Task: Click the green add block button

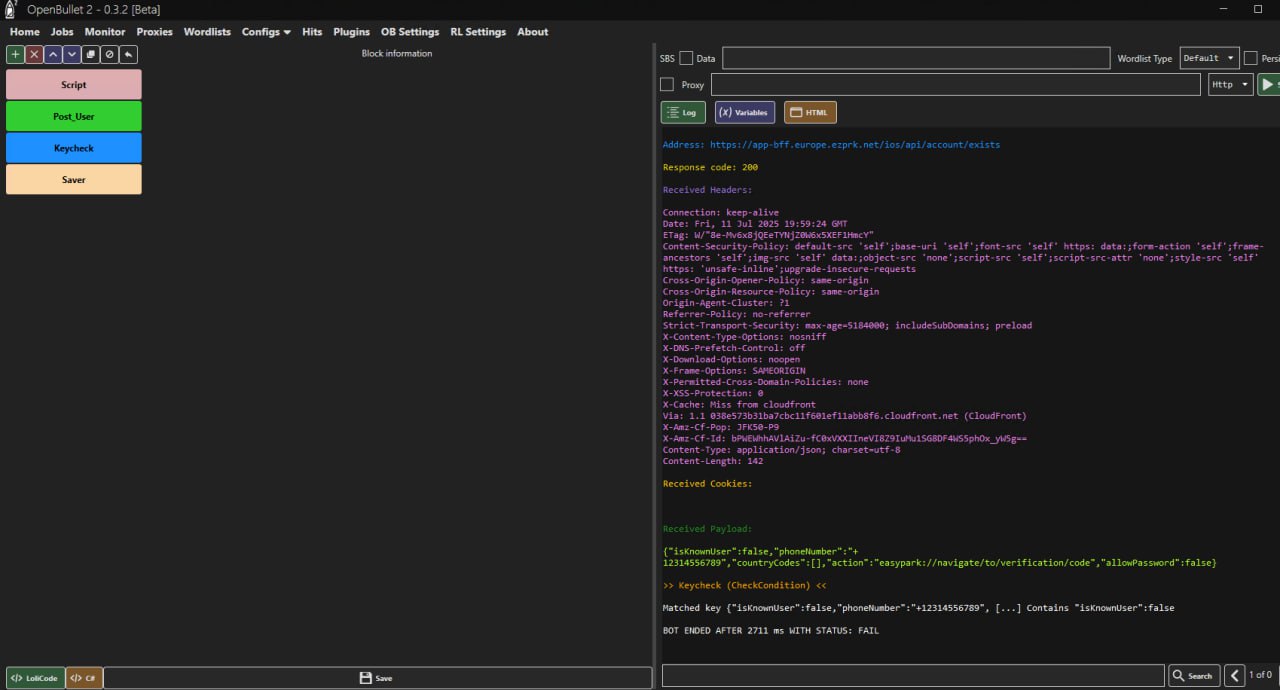Action: click(15, 54)
